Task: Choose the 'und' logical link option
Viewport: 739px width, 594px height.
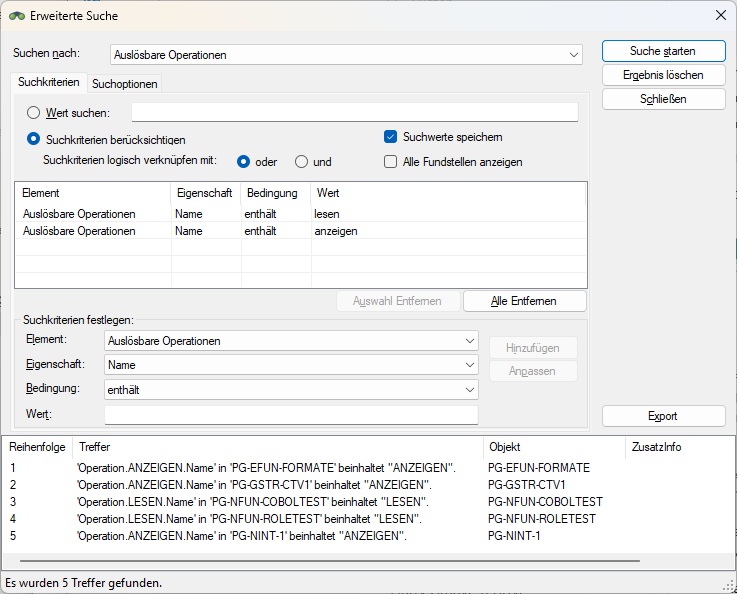Action: [301, 162]
